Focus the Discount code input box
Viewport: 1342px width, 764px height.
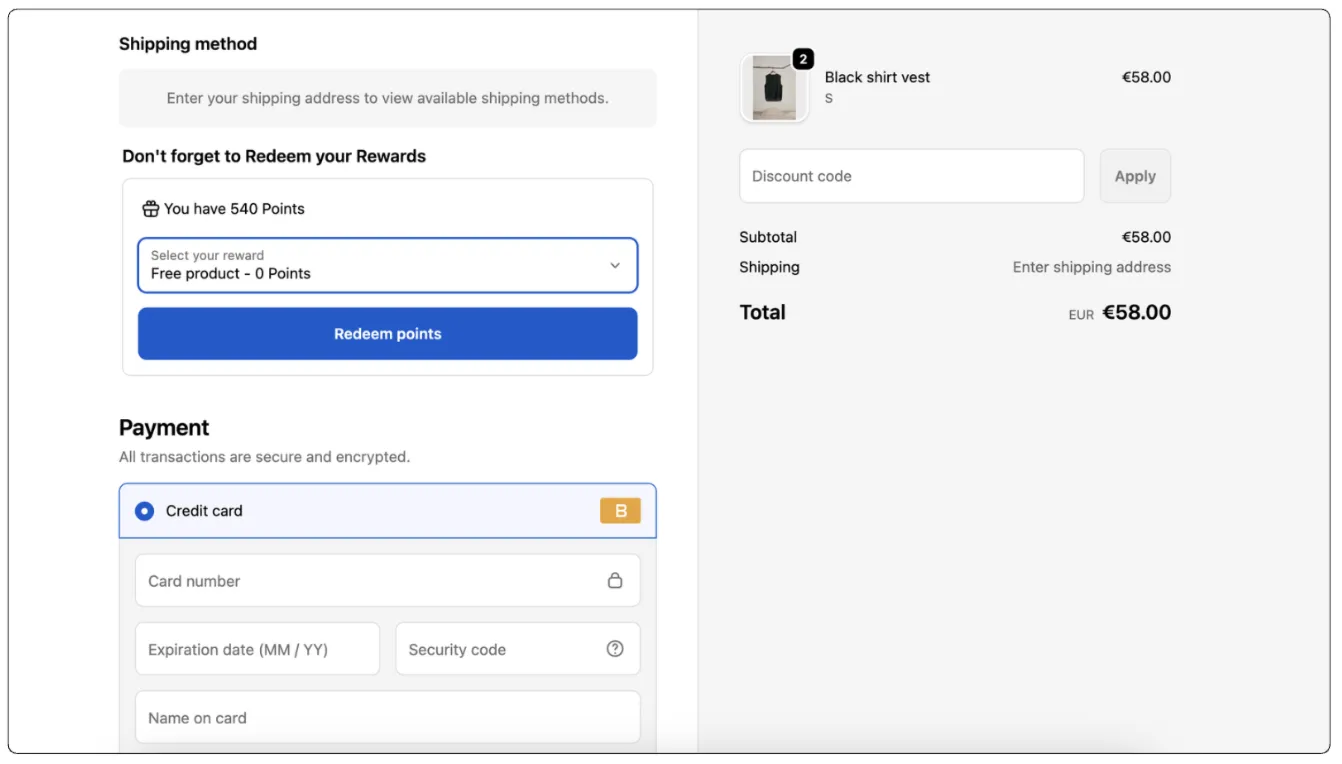(x=911, y=176)
